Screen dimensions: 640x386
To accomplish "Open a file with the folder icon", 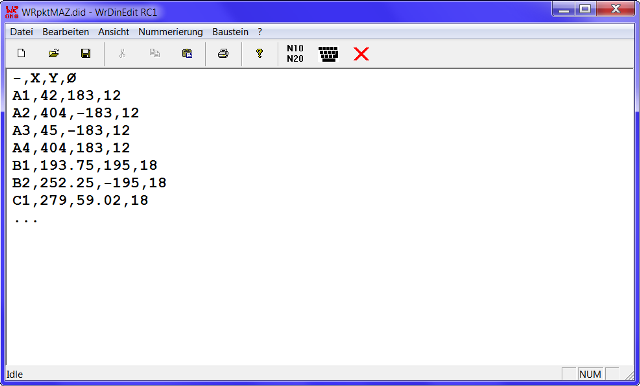I will (x=53, y=53).
